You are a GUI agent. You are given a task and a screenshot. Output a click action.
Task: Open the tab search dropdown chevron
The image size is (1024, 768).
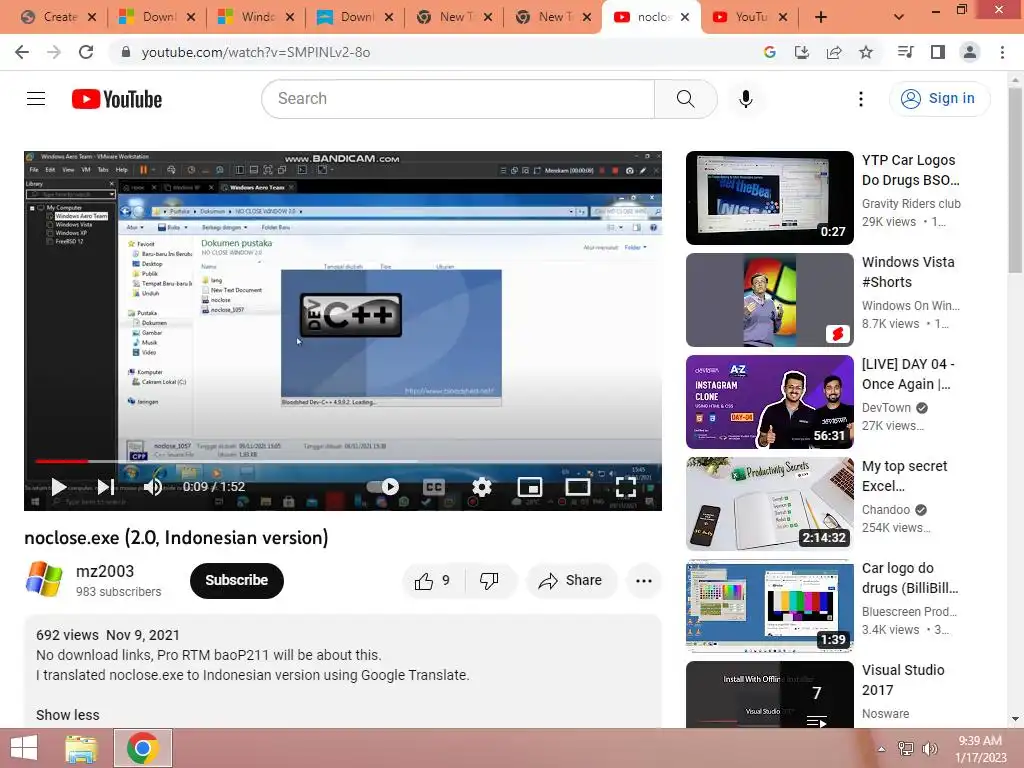click(x=899, y=17)
